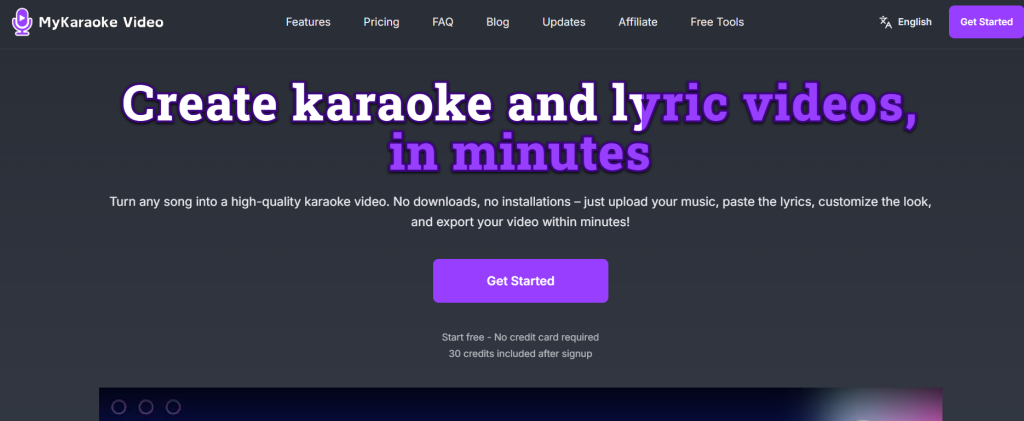Navigate to the Affiliate page
1024x421 pixels.
click(x=638, y=22)
